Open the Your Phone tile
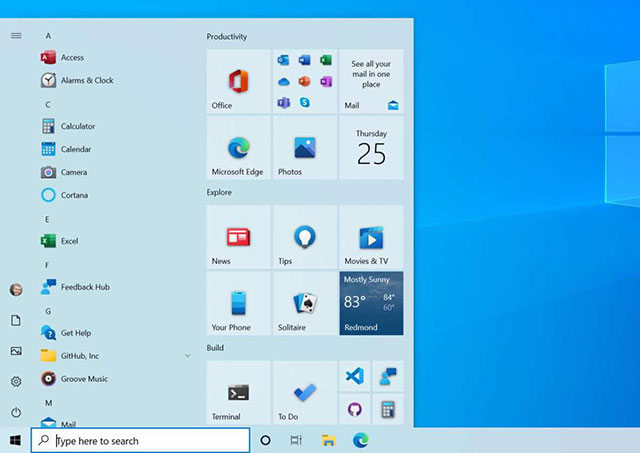This screenshot has width=640, height=453. pyautogui.click(x=238, y=303)
